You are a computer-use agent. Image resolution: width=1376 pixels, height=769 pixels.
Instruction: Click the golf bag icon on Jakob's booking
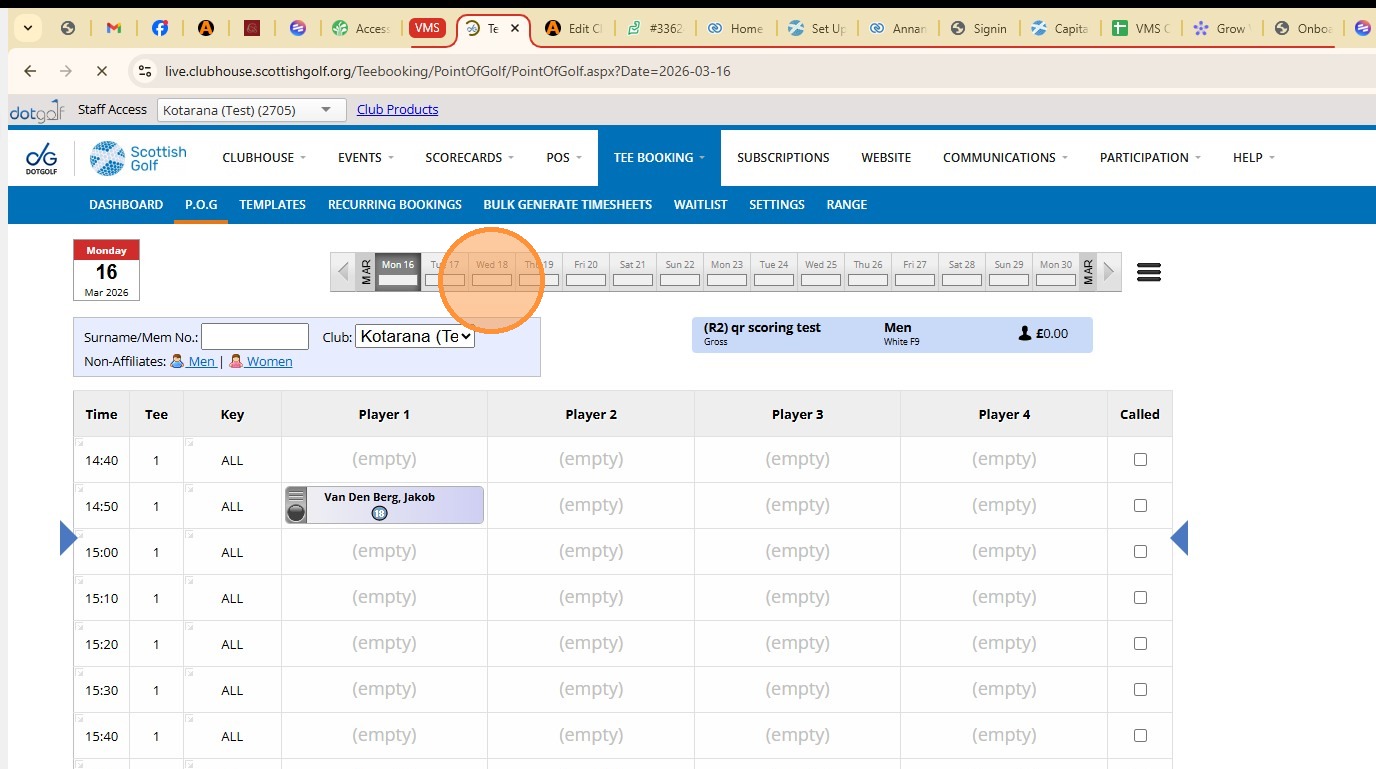(x=296, y=505)
